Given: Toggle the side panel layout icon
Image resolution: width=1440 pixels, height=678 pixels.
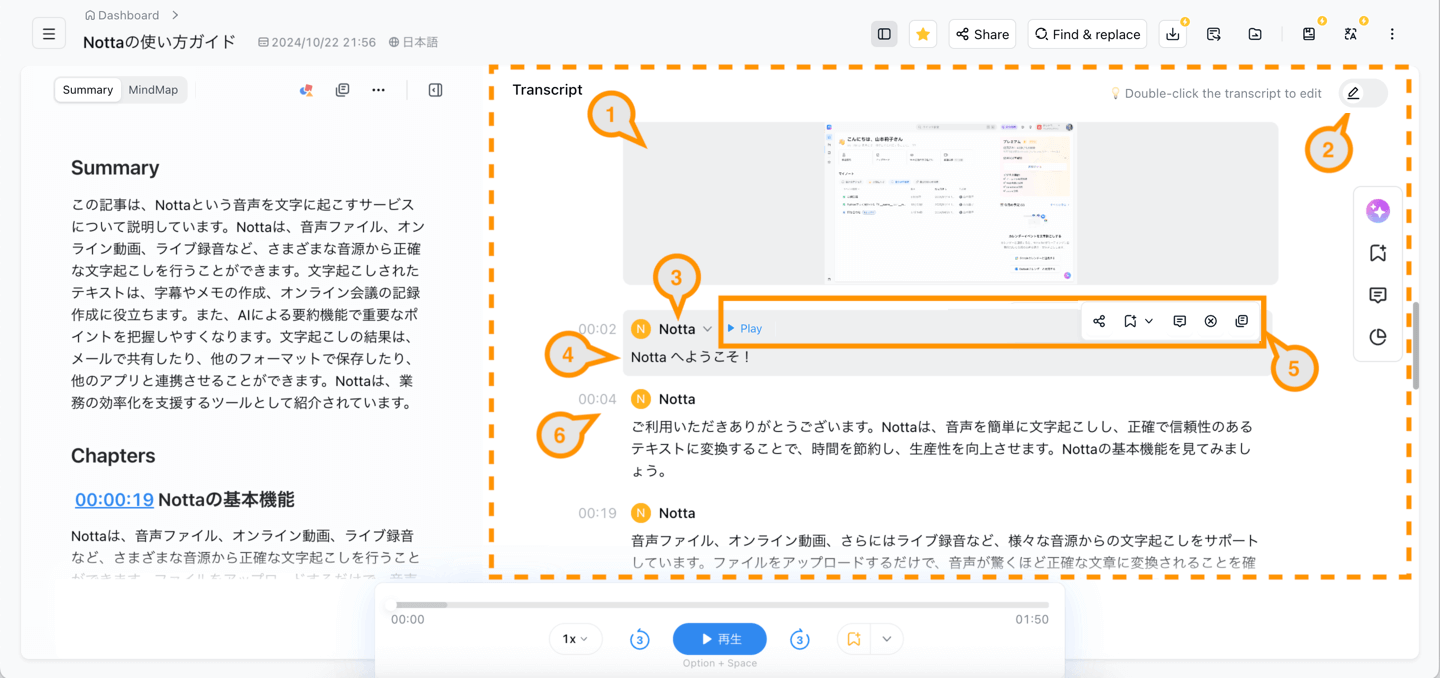Looking at the screenshot, I should pos(884,34).
